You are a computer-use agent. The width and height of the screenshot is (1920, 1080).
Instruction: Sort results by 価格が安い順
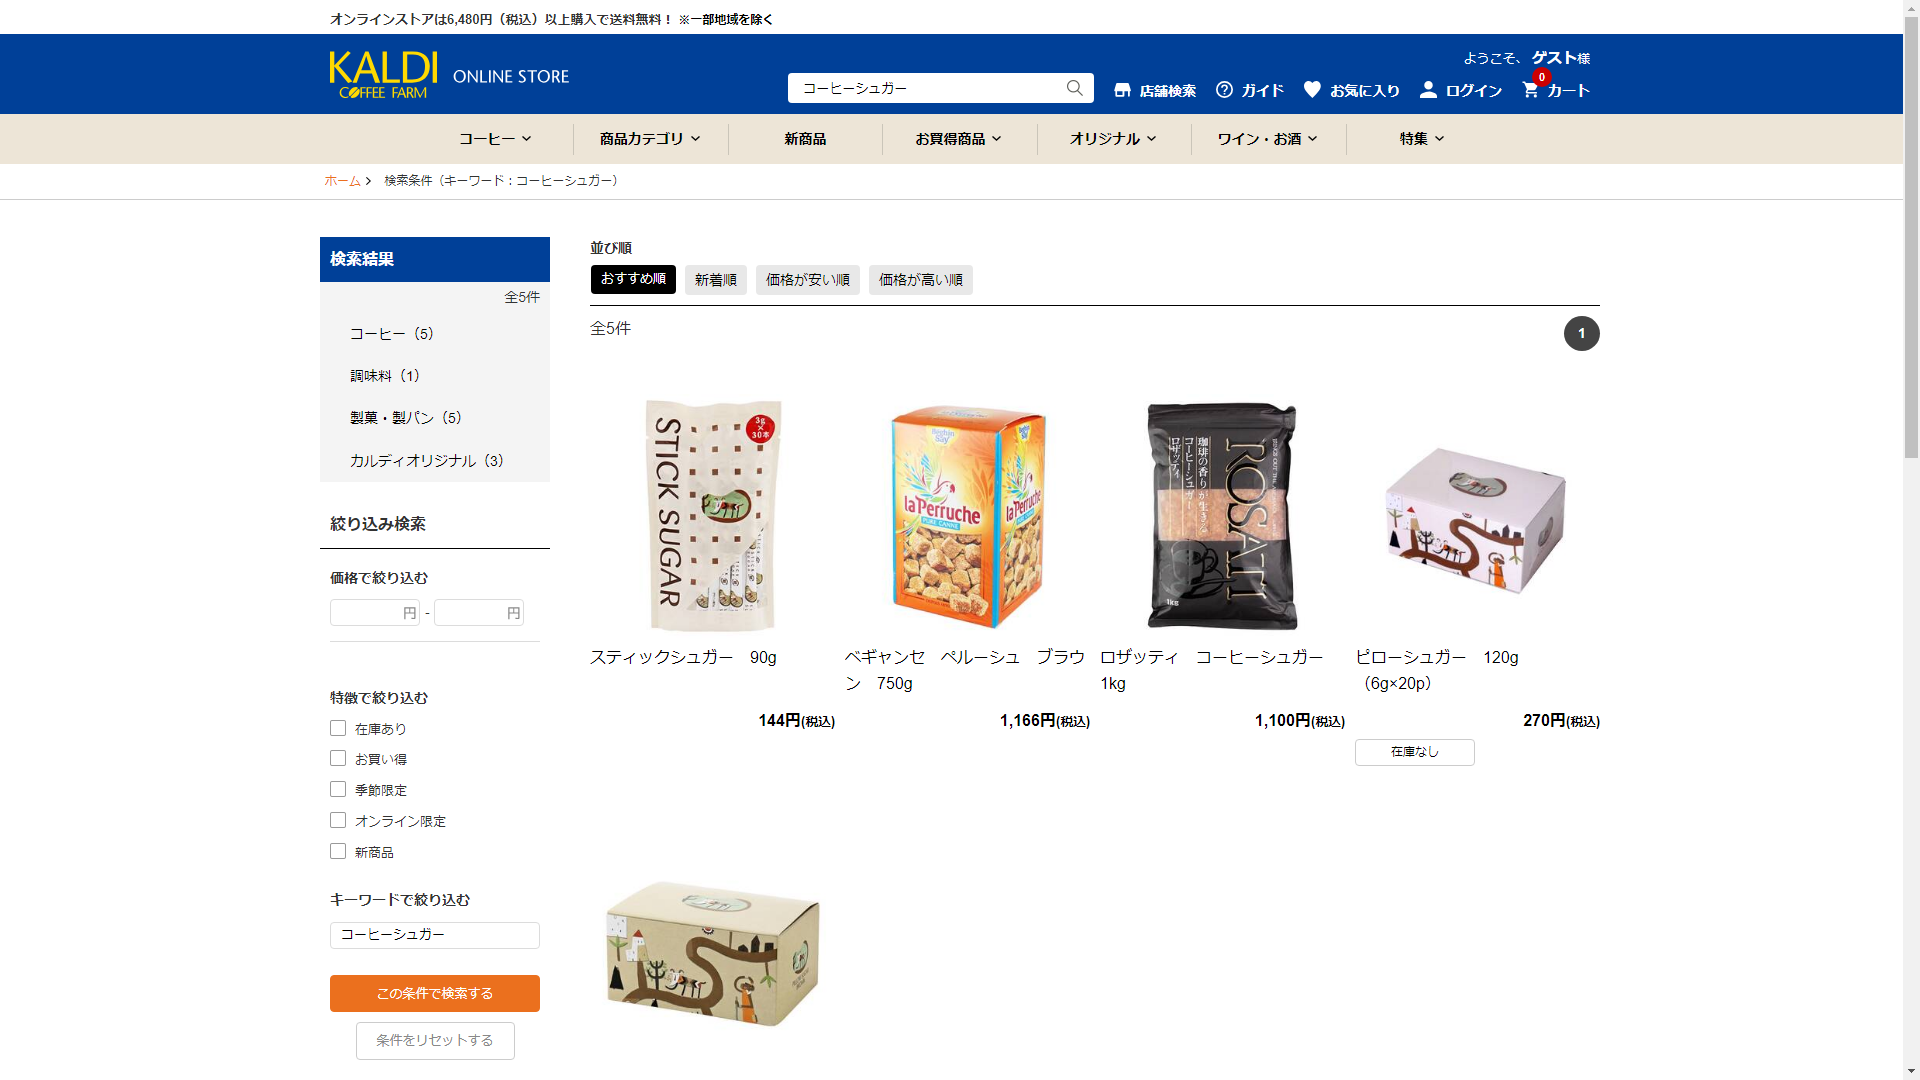click(808, 280)
